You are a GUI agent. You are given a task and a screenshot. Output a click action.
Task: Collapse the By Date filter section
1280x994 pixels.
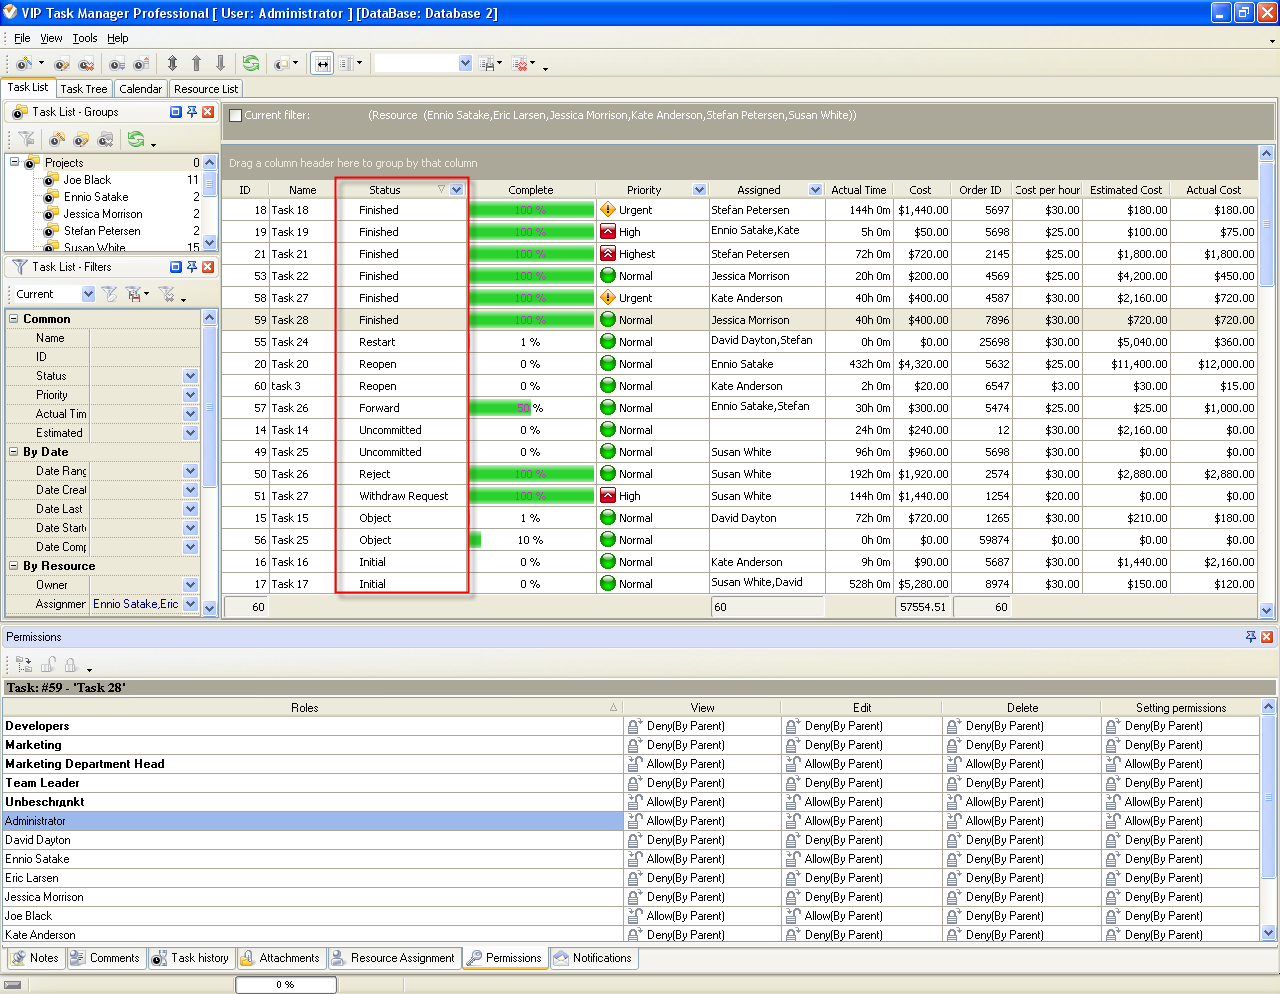click(14, 452)
